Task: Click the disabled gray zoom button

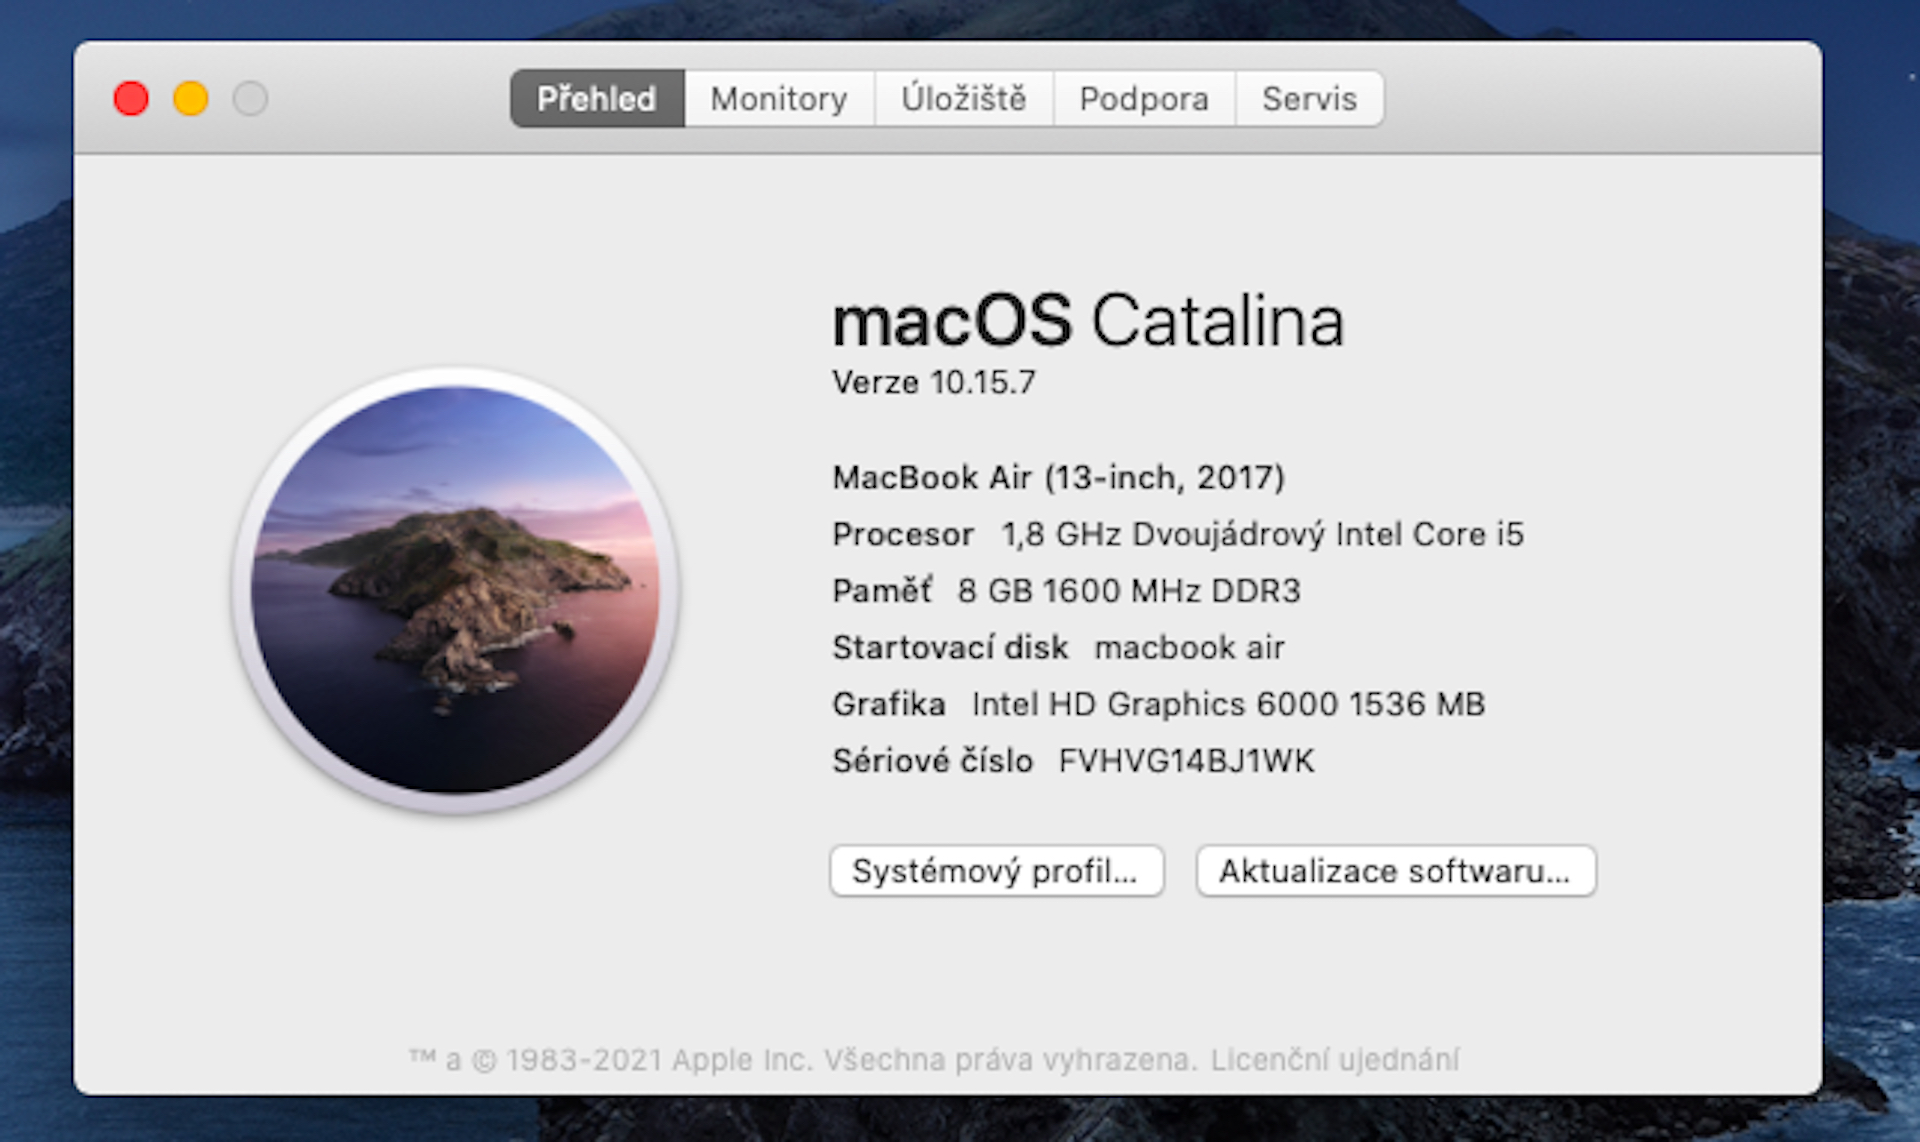Action: pyautogui.click(x=250, y=99)
